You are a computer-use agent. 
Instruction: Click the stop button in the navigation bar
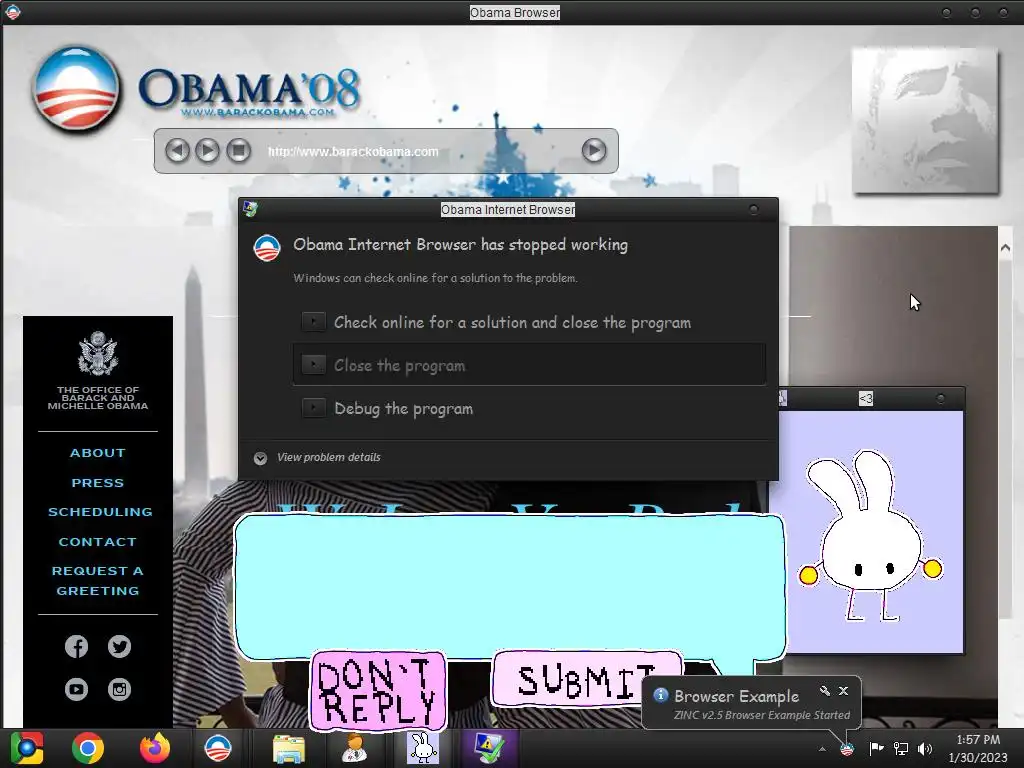tap(238, 151)
